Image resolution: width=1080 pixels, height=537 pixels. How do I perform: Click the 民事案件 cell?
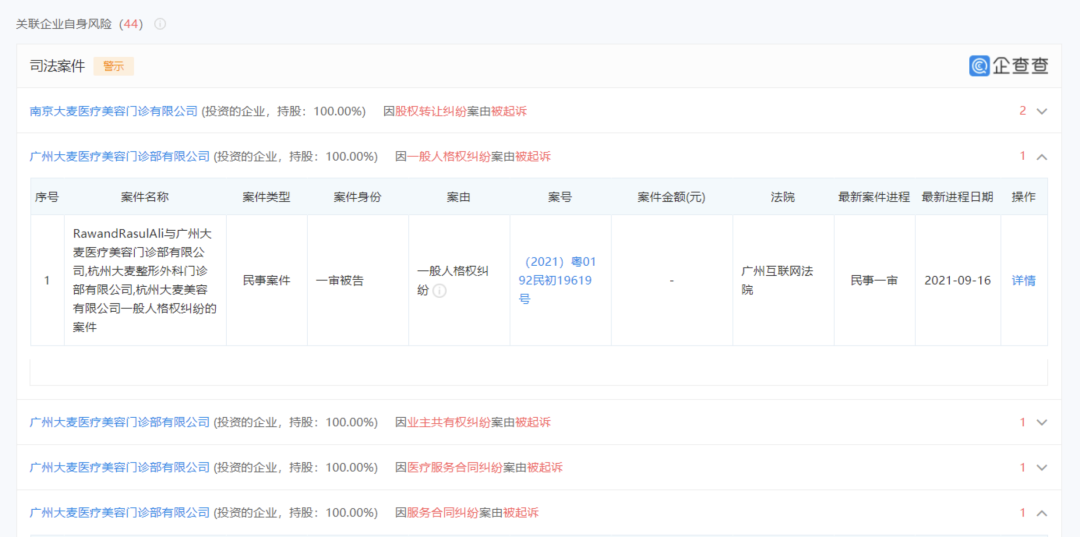pyautogui.click(x=267, y=280)
